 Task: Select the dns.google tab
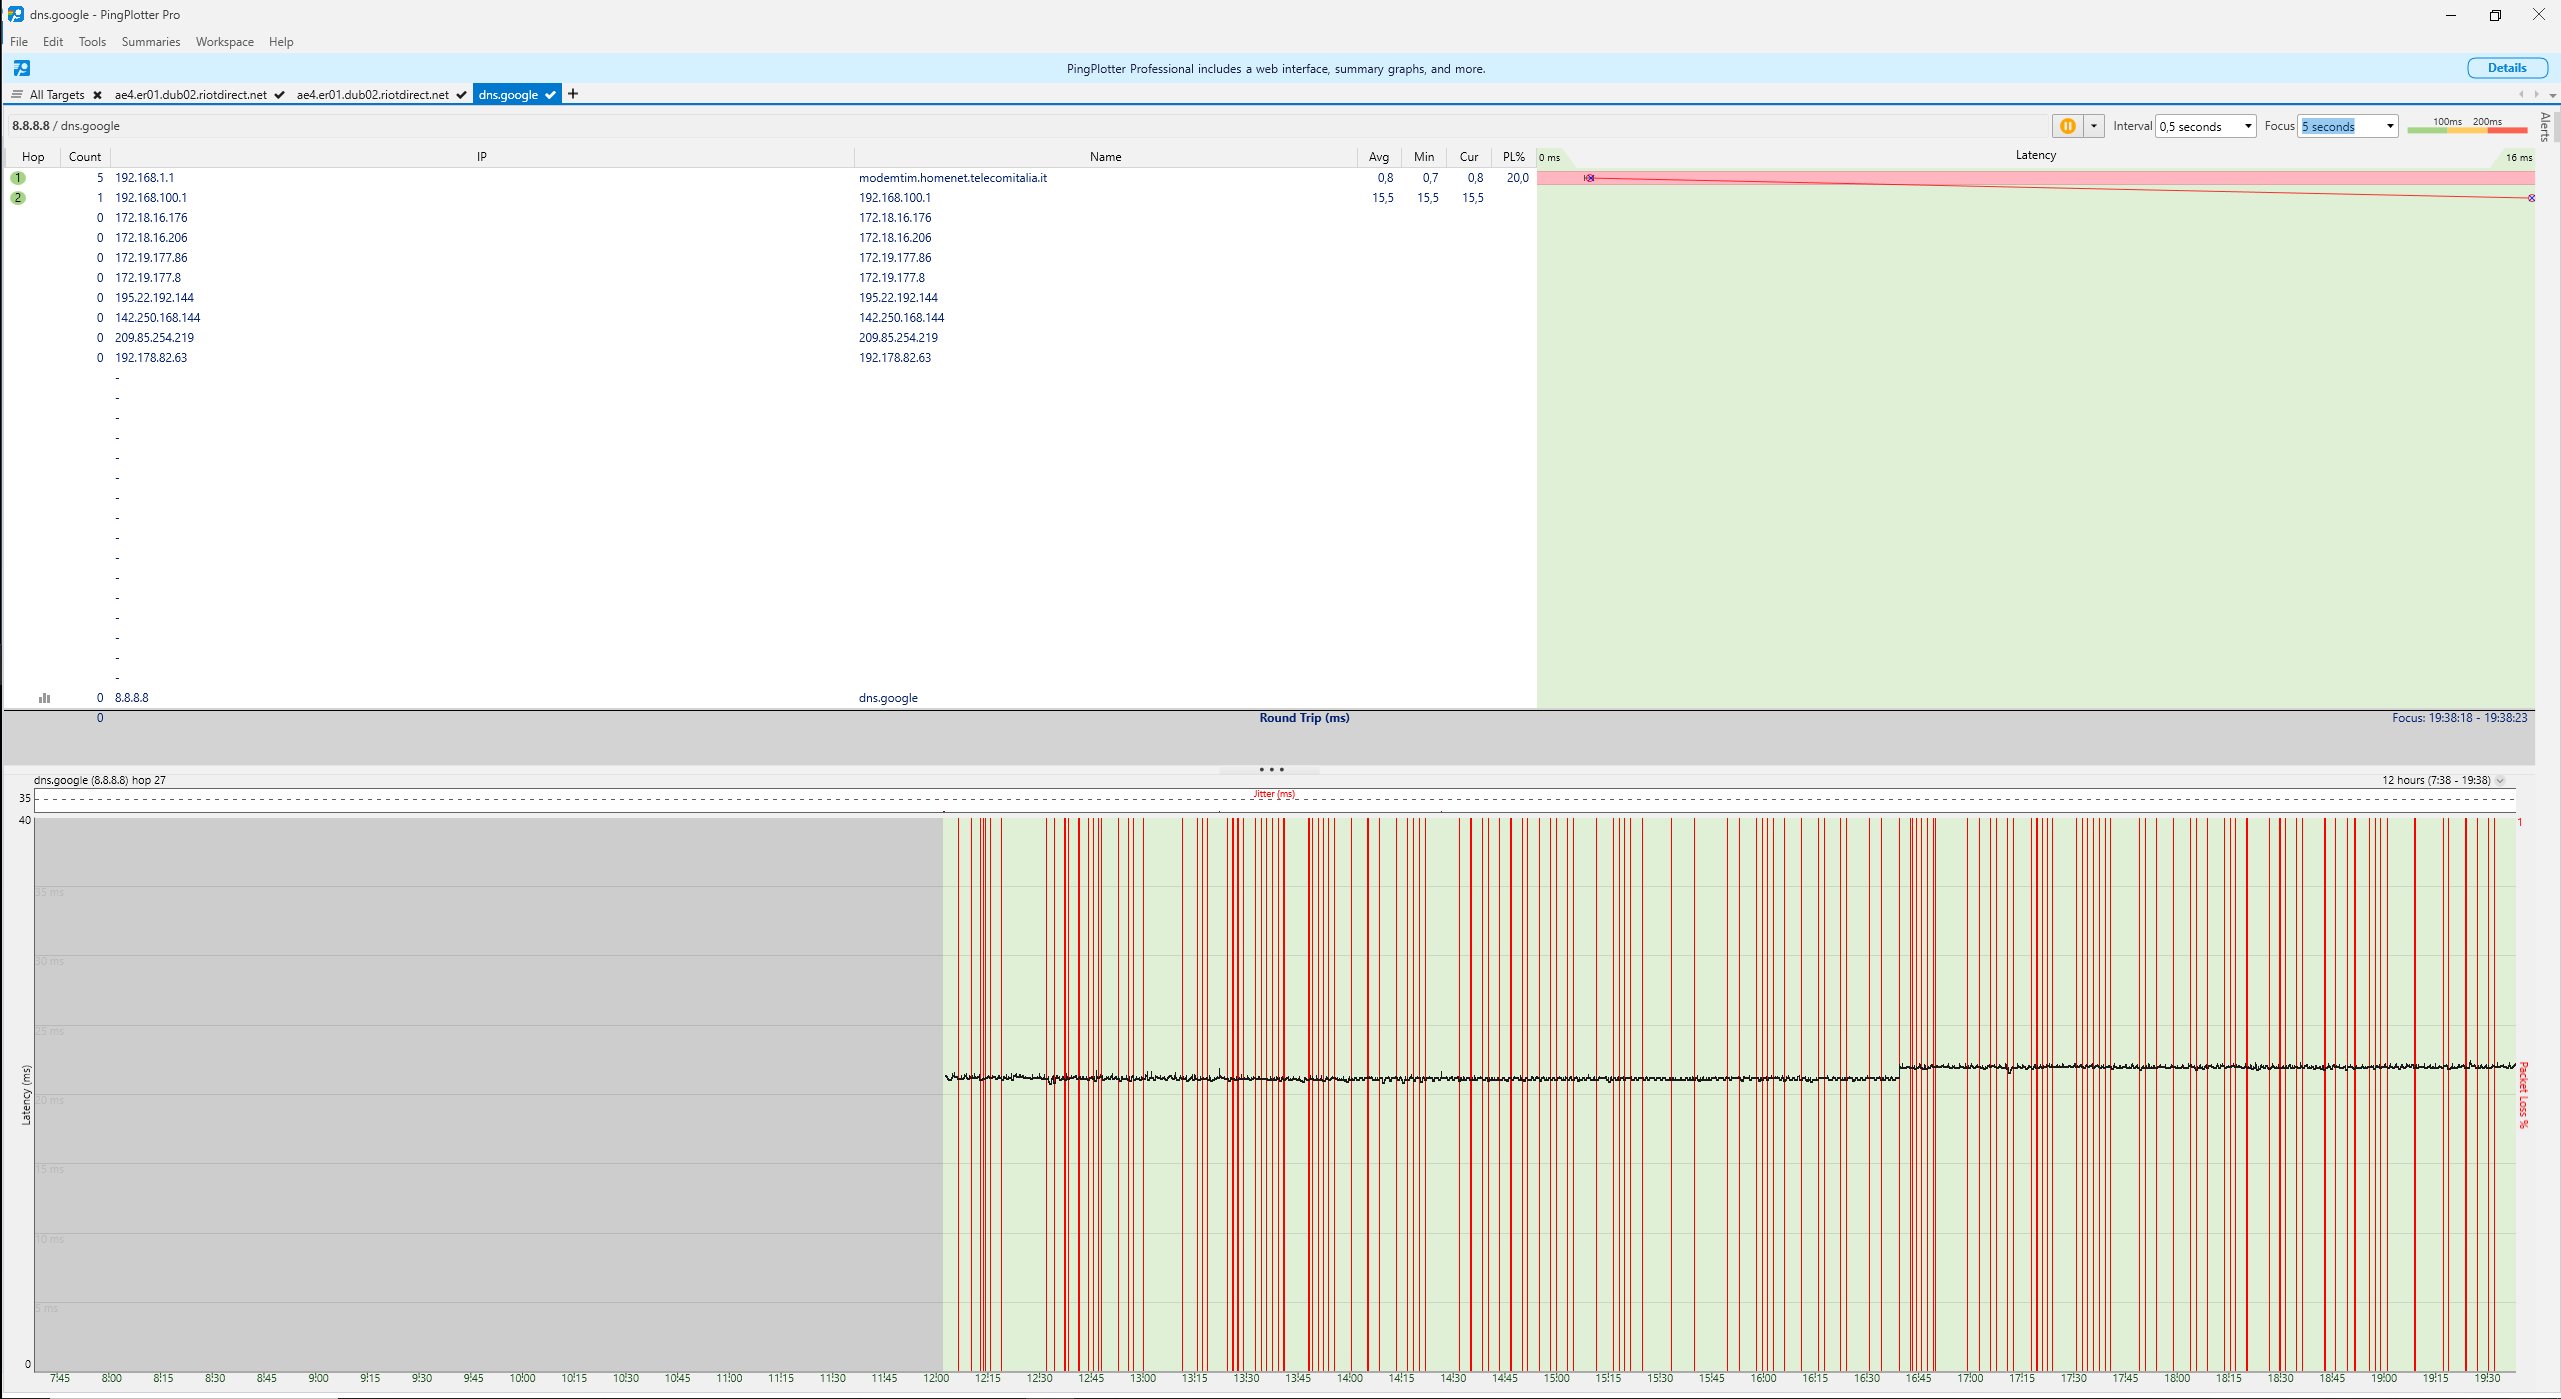coord(508,95)
